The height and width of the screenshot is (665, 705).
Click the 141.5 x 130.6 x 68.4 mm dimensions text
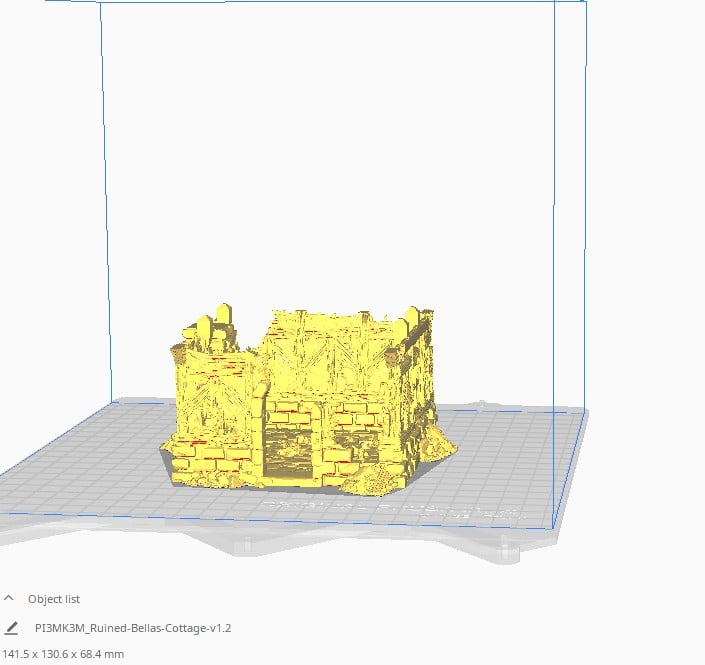[62, 654]
